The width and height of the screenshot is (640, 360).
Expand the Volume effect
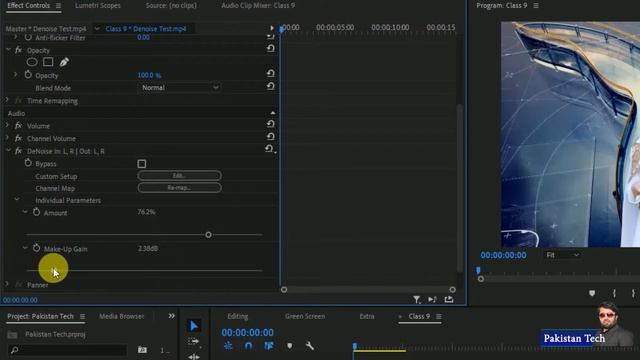pos(7,125)
